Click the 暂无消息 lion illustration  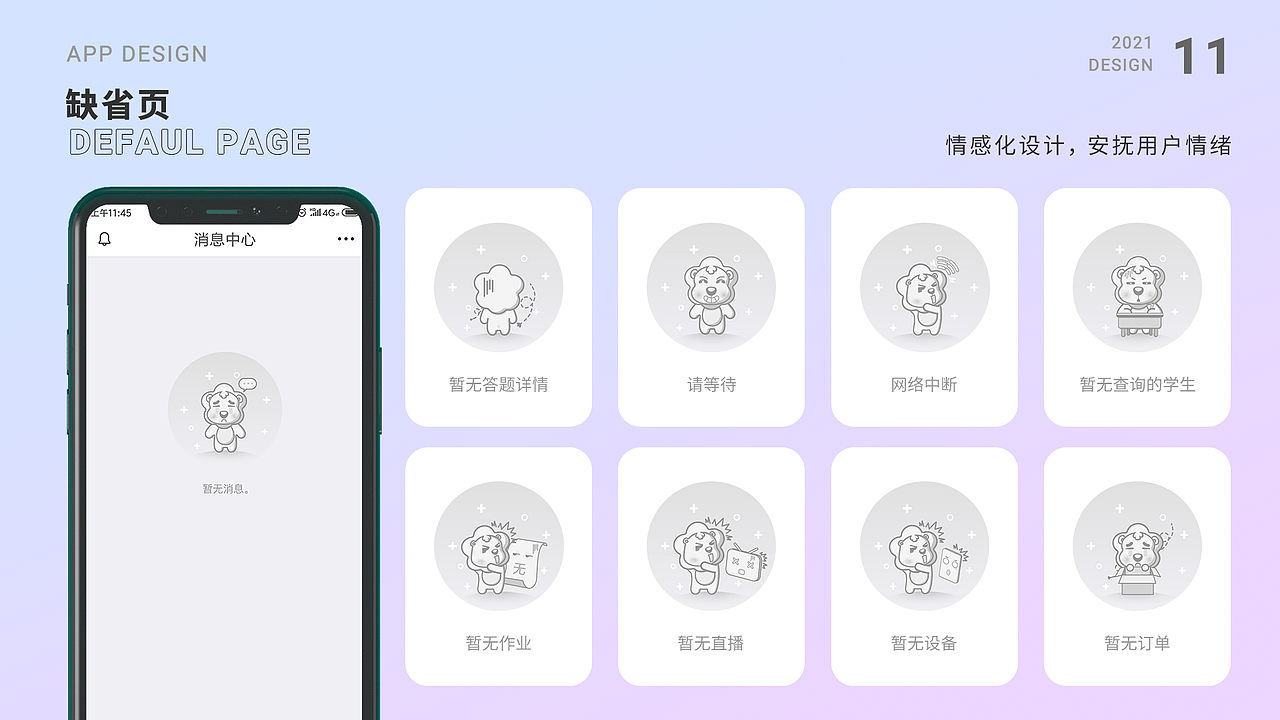(x=225, y=409)
